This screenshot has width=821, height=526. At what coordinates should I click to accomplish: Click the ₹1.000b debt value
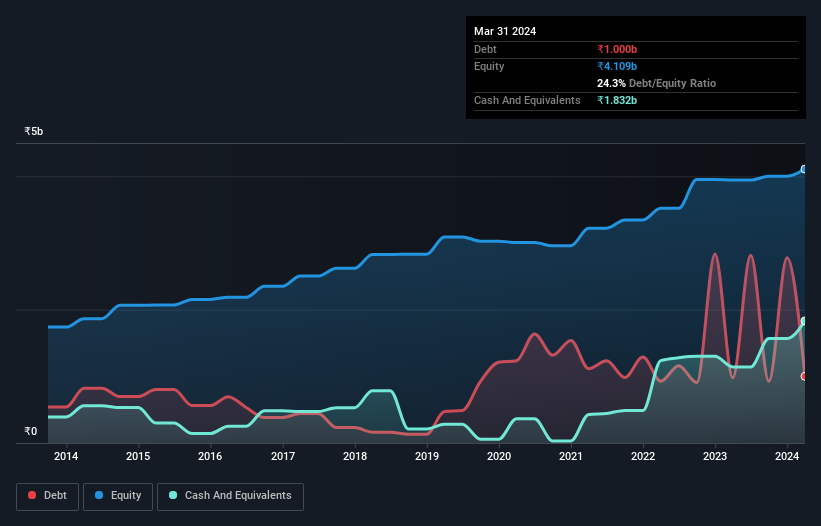coord(617,49)
